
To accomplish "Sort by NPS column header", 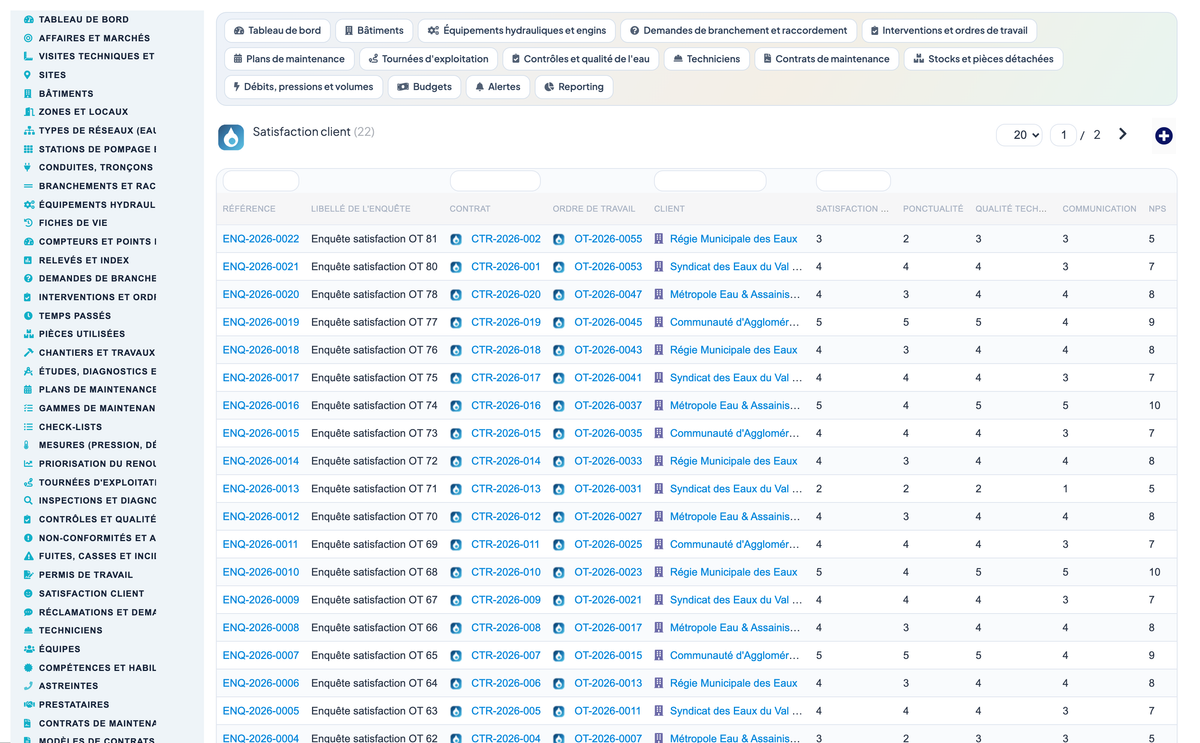I will coord(1157,209).
